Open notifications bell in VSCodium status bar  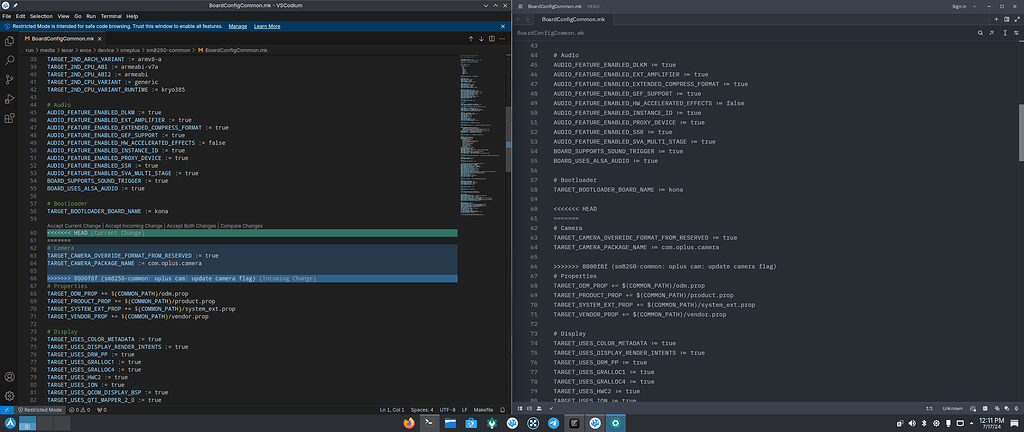502,410
